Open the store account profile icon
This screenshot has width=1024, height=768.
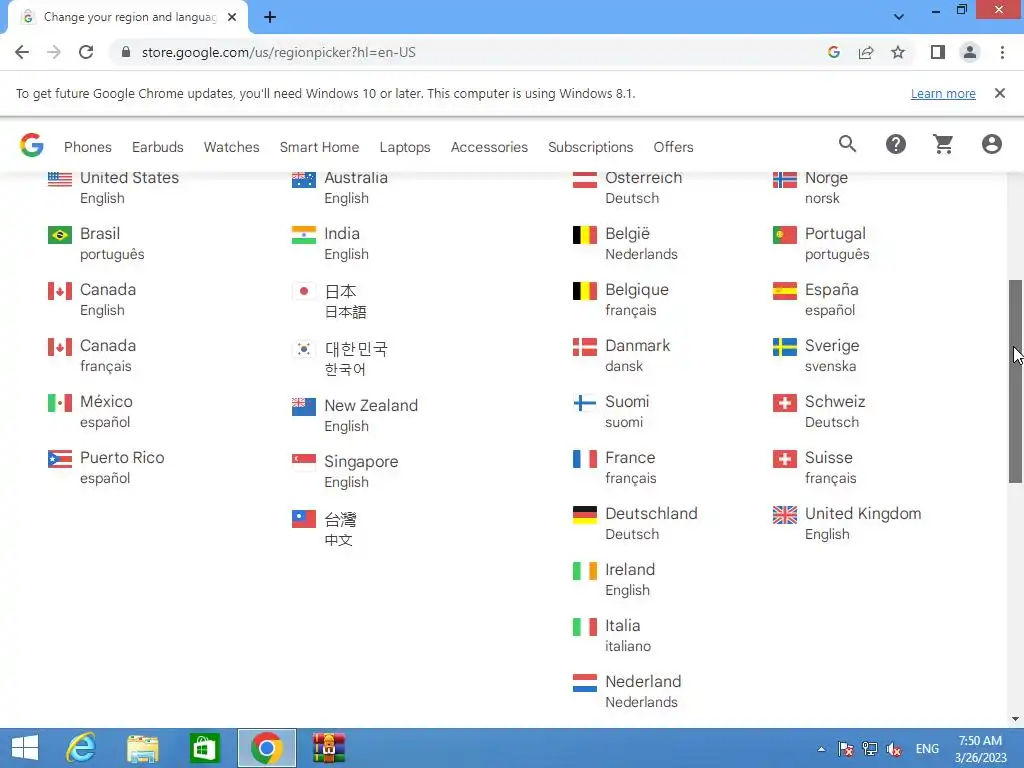(991, 144)
